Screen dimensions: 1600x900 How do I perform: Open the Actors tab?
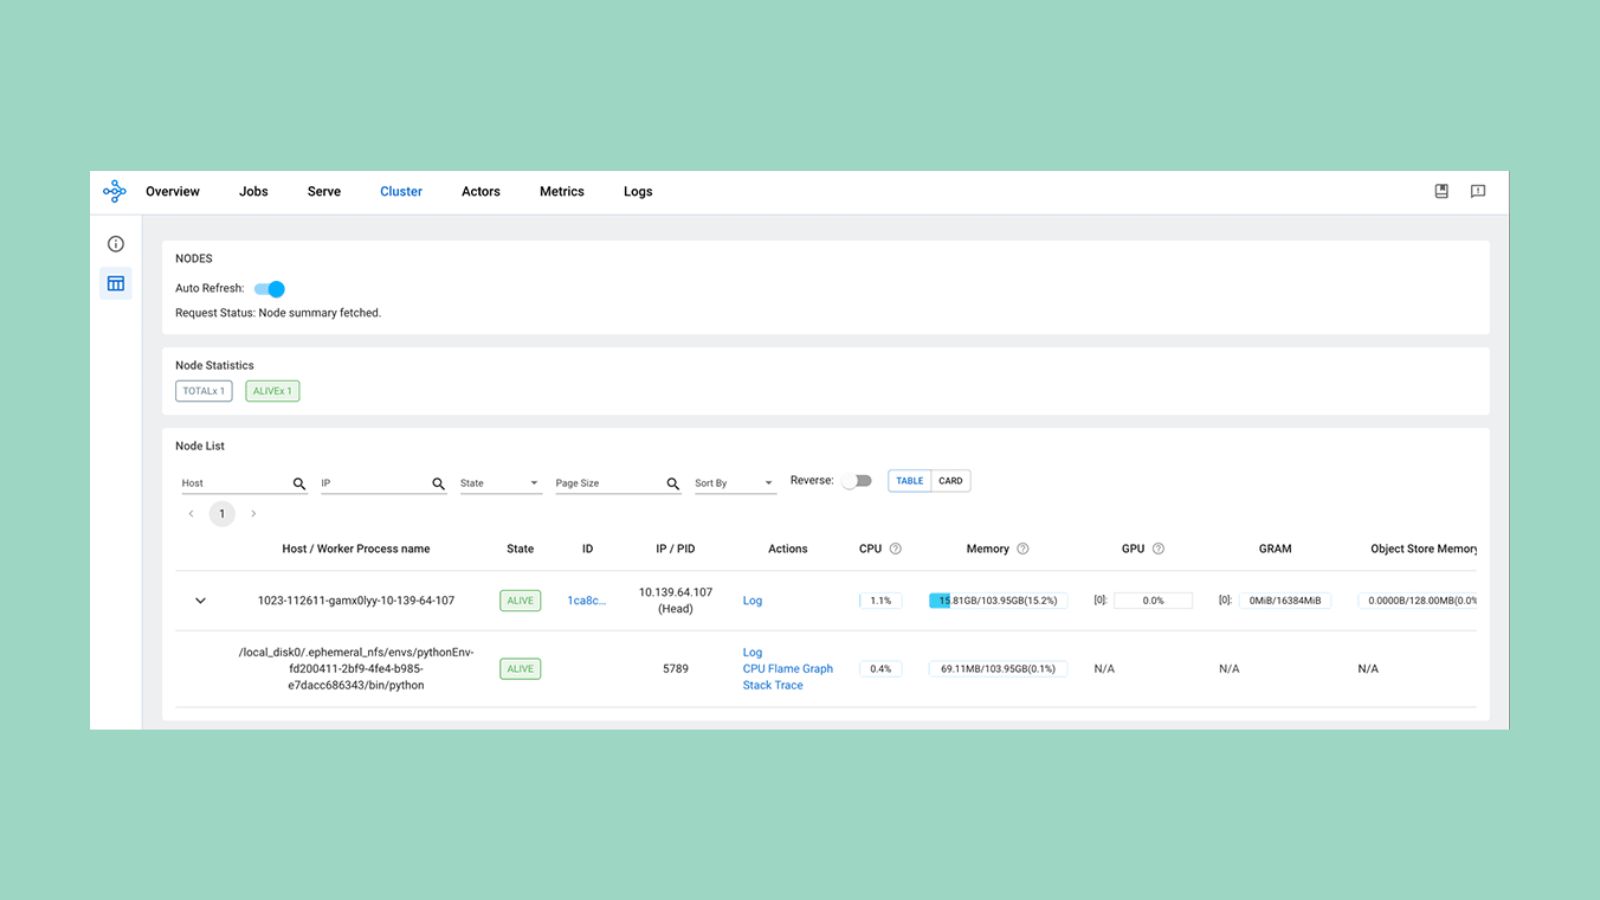481,192
